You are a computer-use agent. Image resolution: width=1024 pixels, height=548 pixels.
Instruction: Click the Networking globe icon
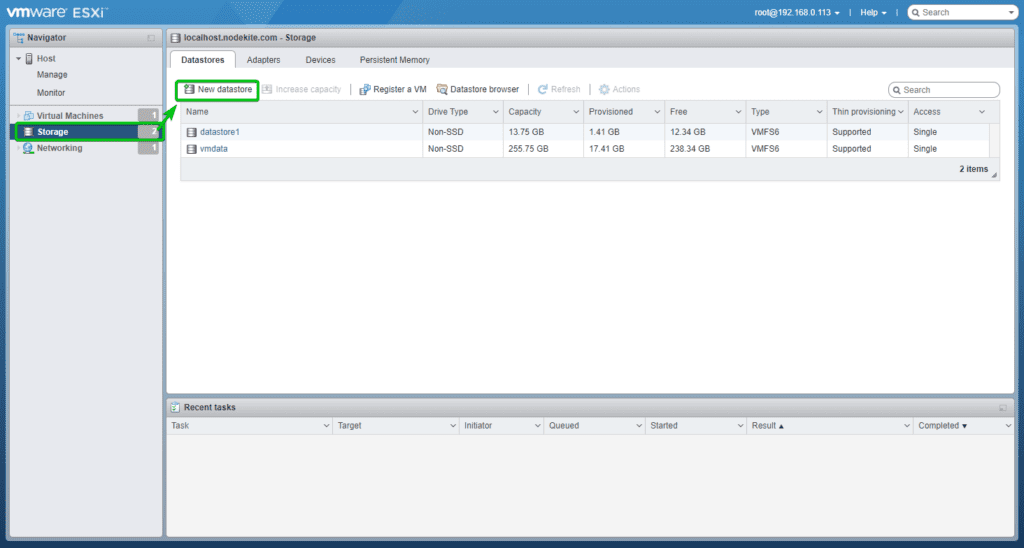28,148
